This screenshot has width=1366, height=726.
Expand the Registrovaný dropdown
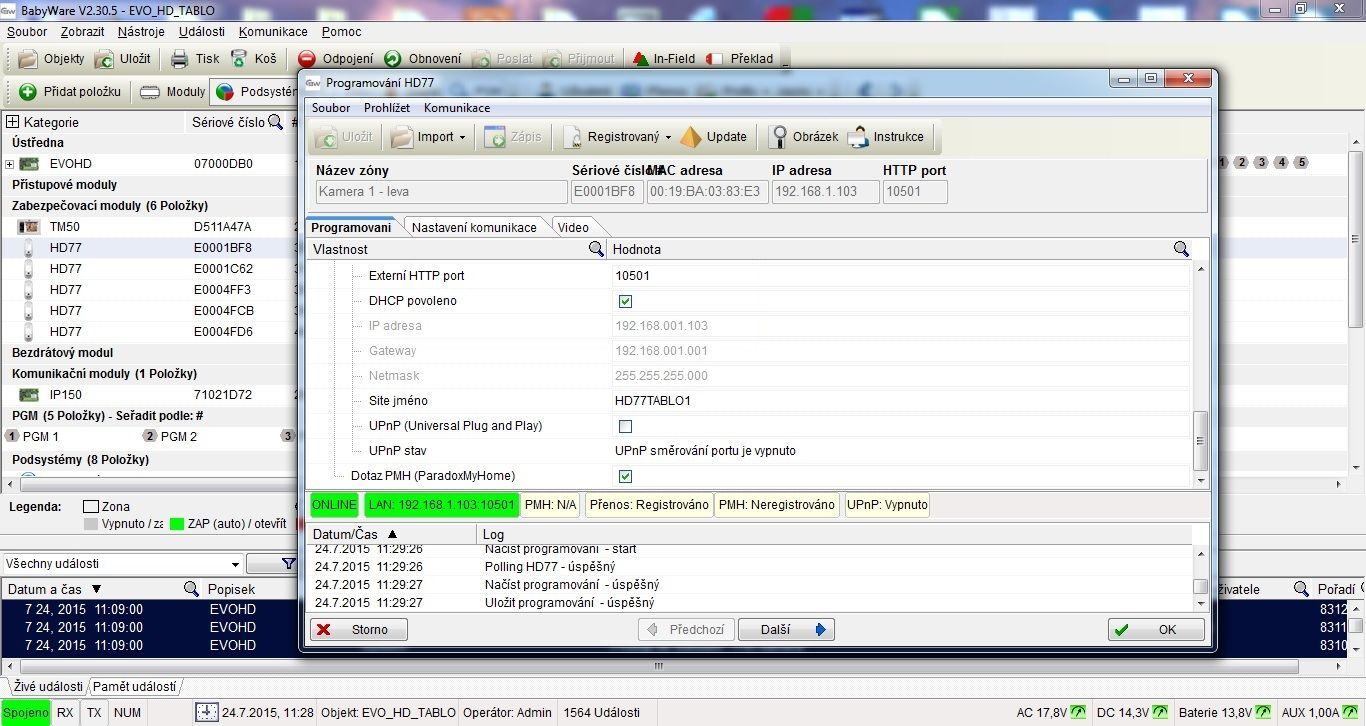pyautogui.click(x=668, y=137)
